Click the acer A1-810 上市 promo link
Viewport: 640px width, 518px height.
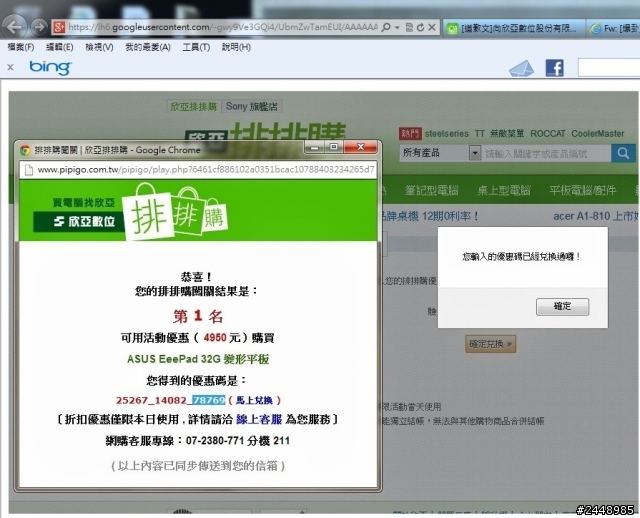coord(596,216)
